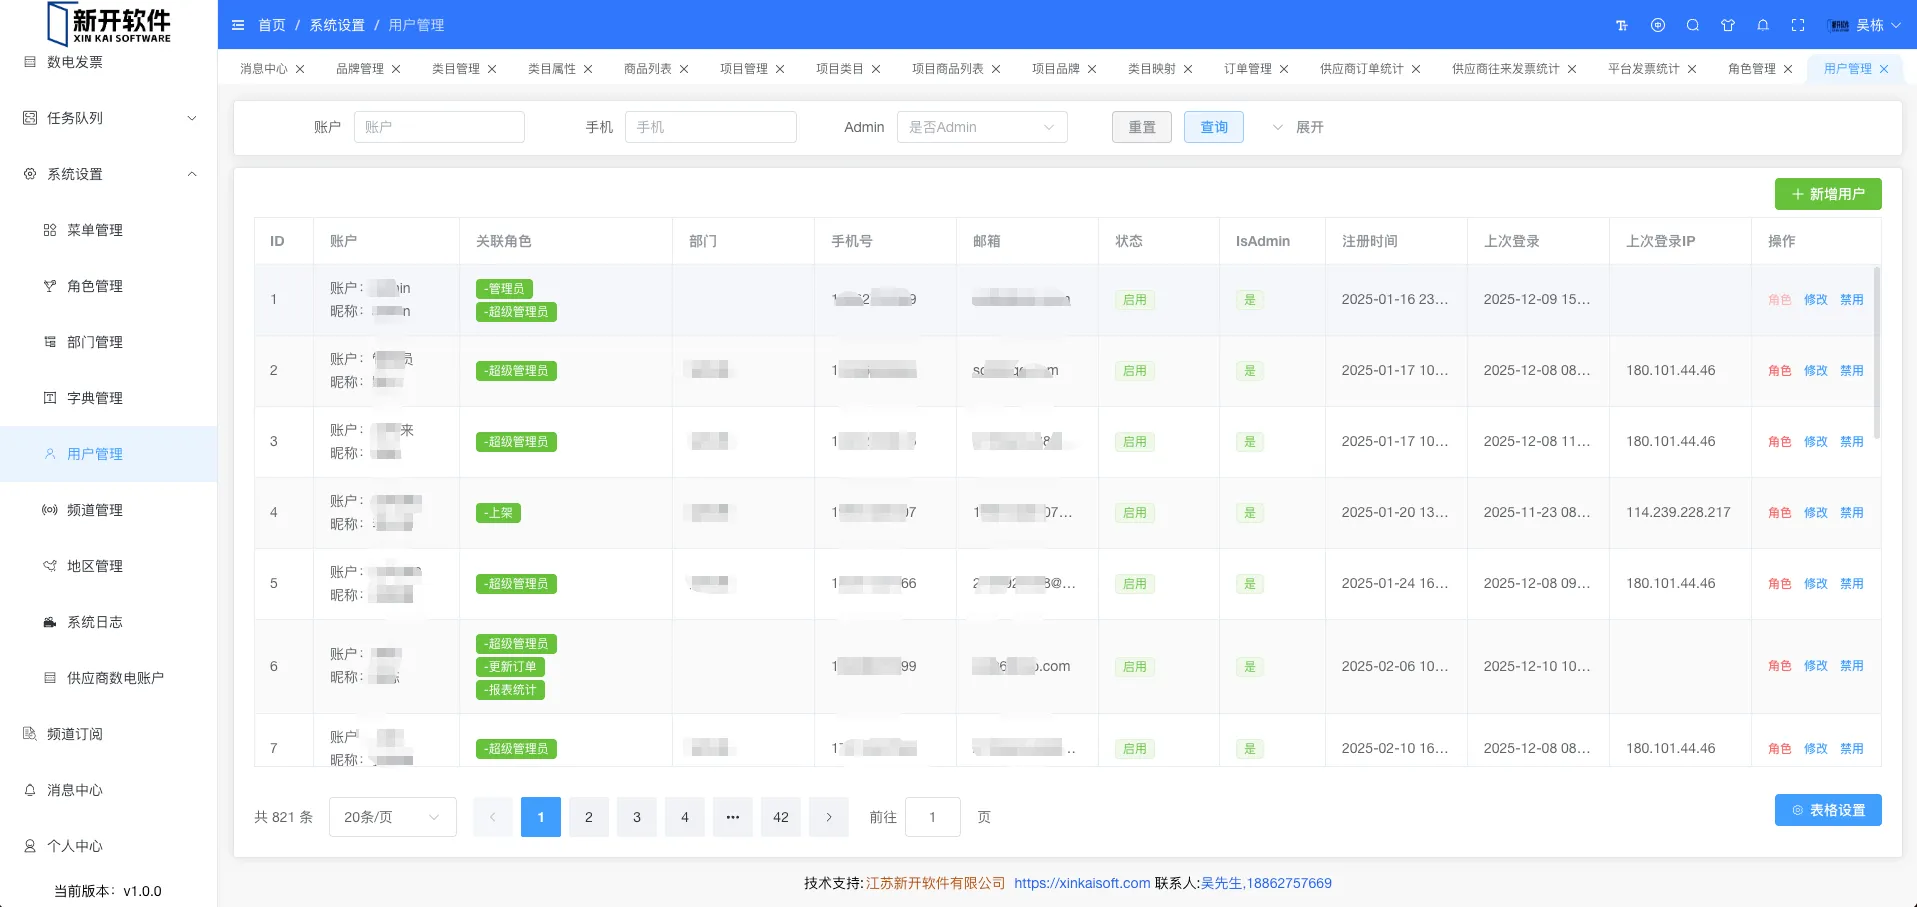Switch to the 订单管理 tab
1917x907 pixels.
point(1247,69)
